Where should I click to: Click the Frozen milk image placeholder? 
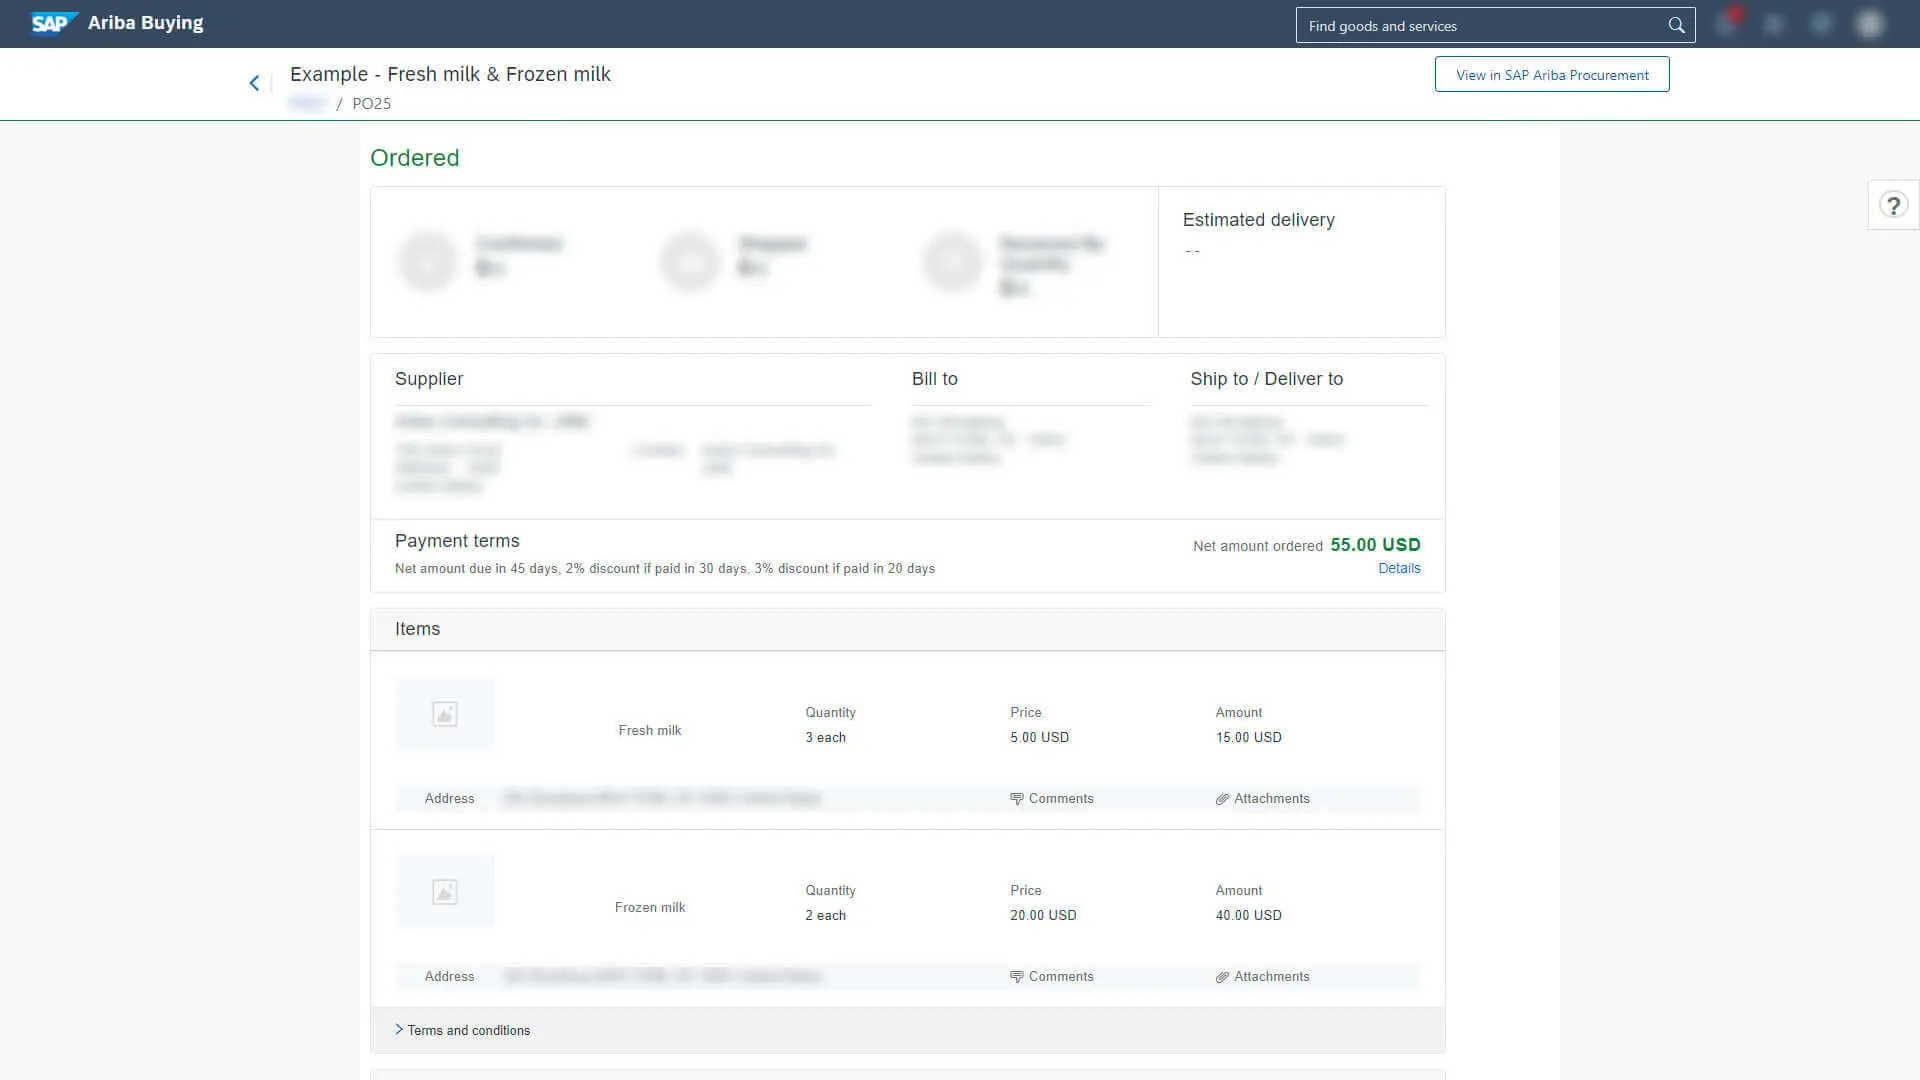[x=445, y=892]
